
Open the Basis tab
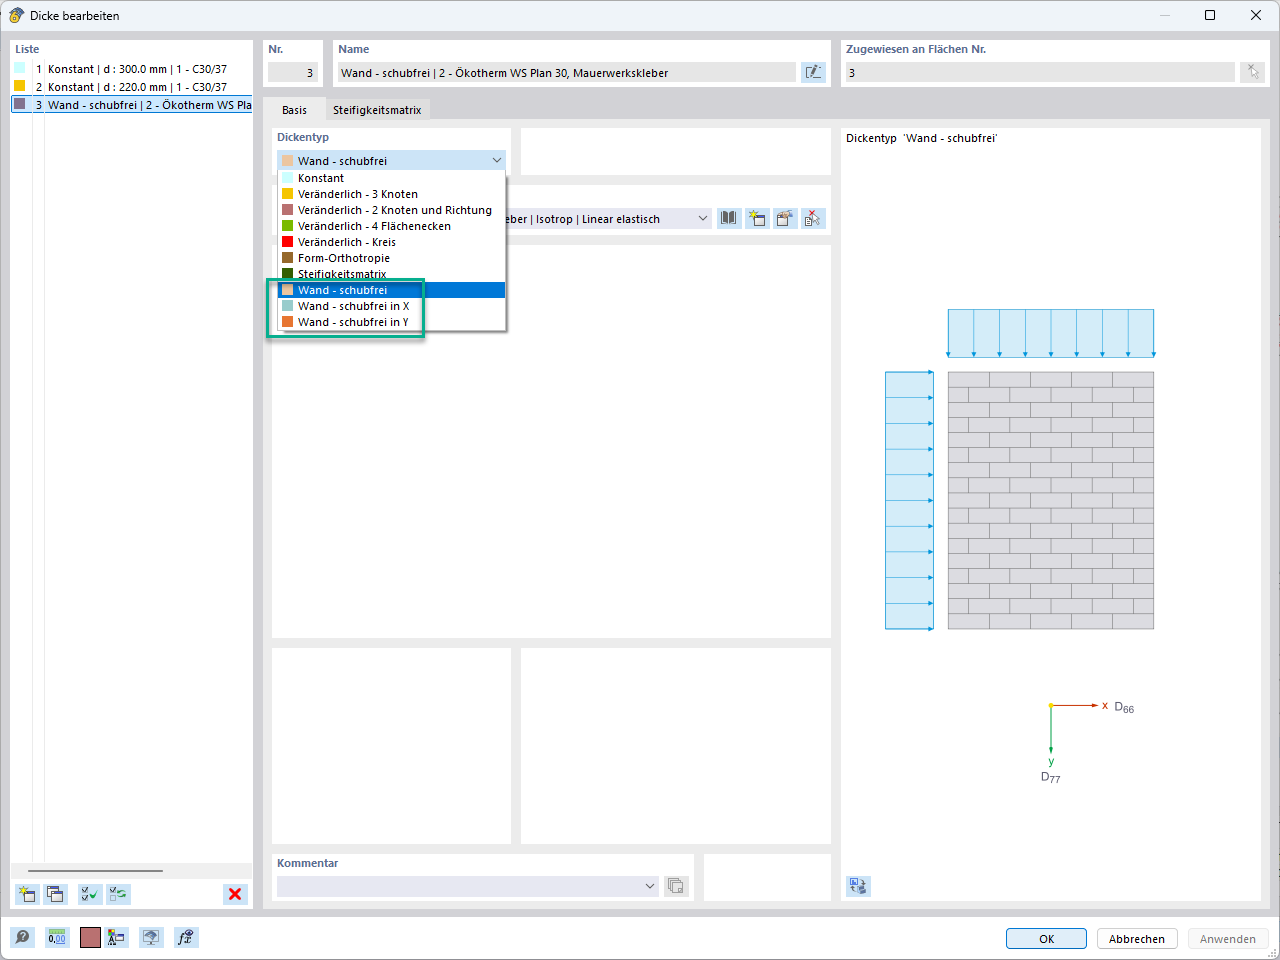point(294,110)
